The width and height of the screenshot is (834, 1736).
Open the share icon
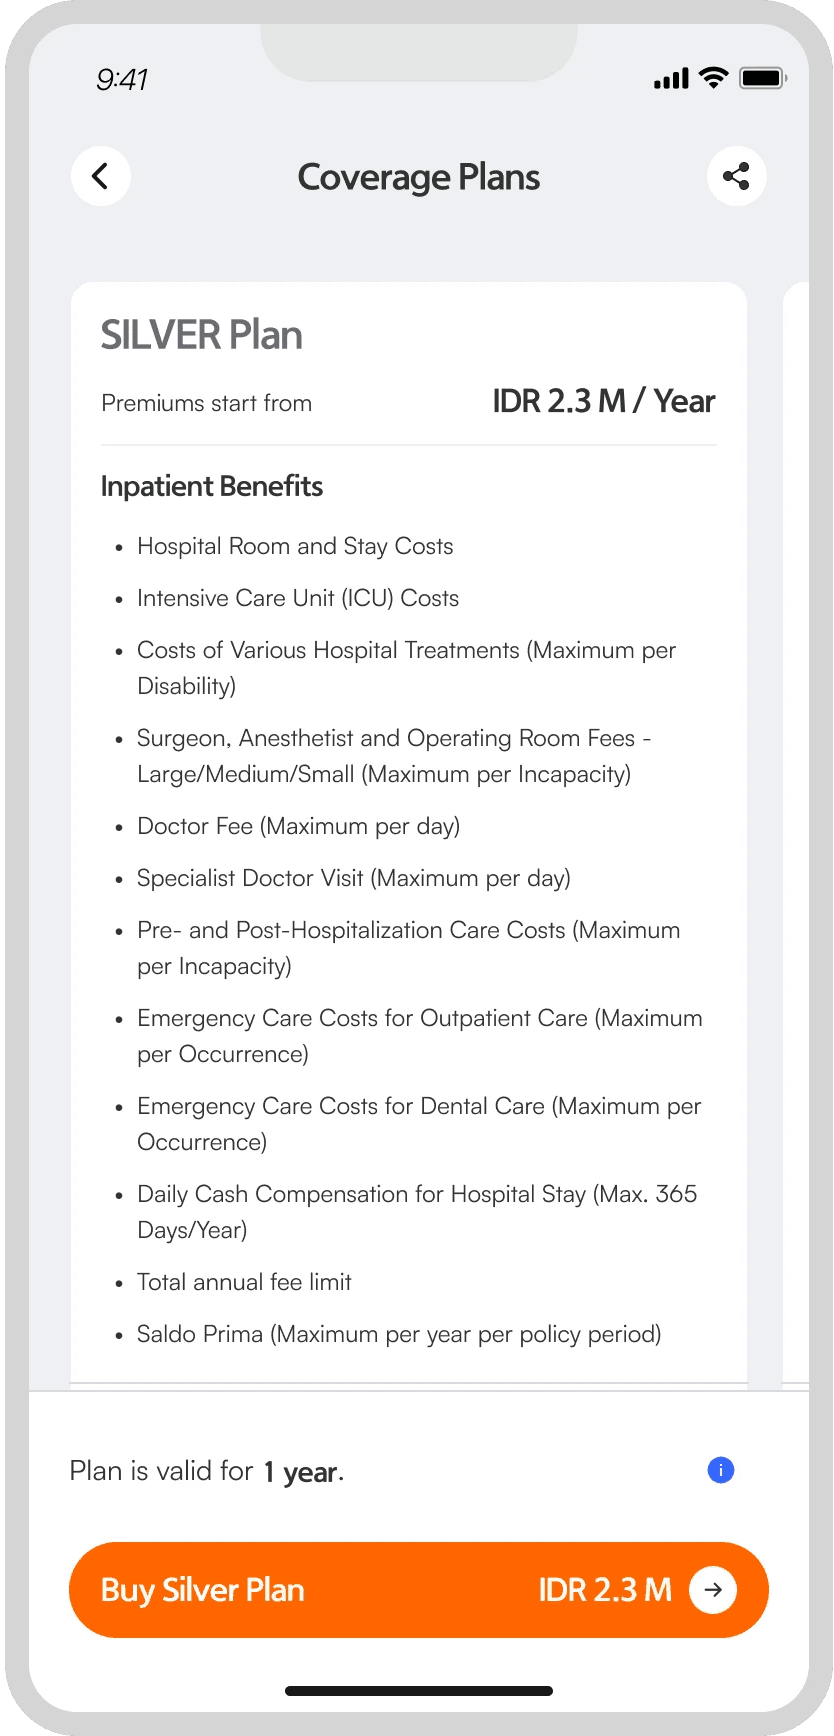737,177
